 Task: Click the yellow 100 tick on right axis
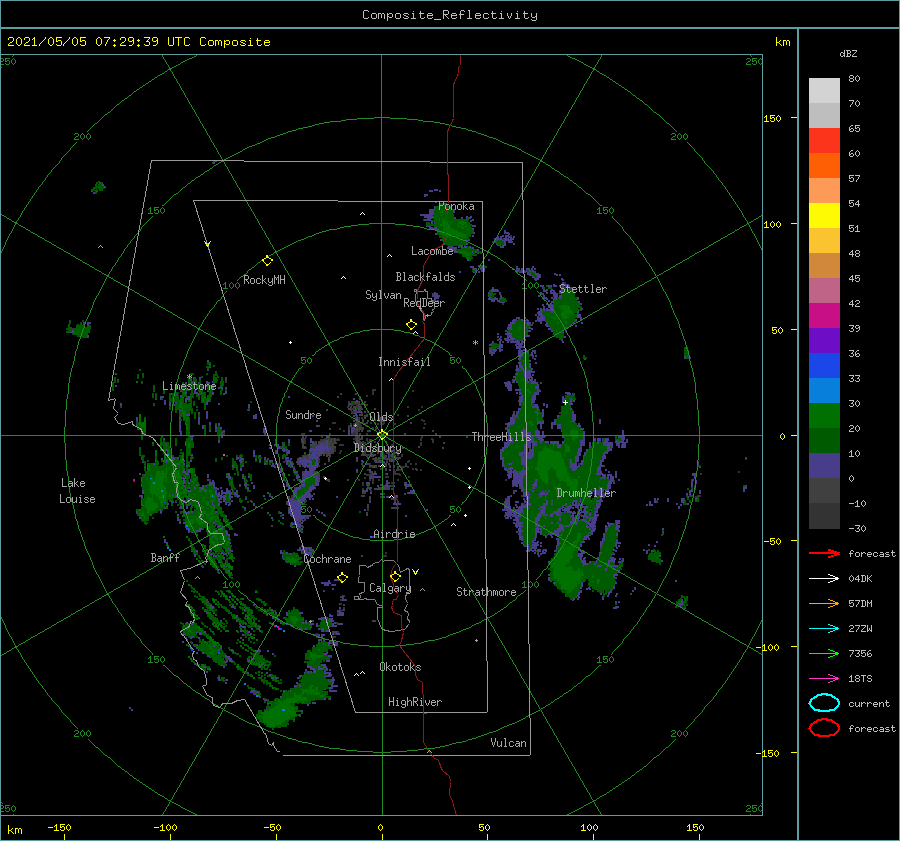pos(773,224)
